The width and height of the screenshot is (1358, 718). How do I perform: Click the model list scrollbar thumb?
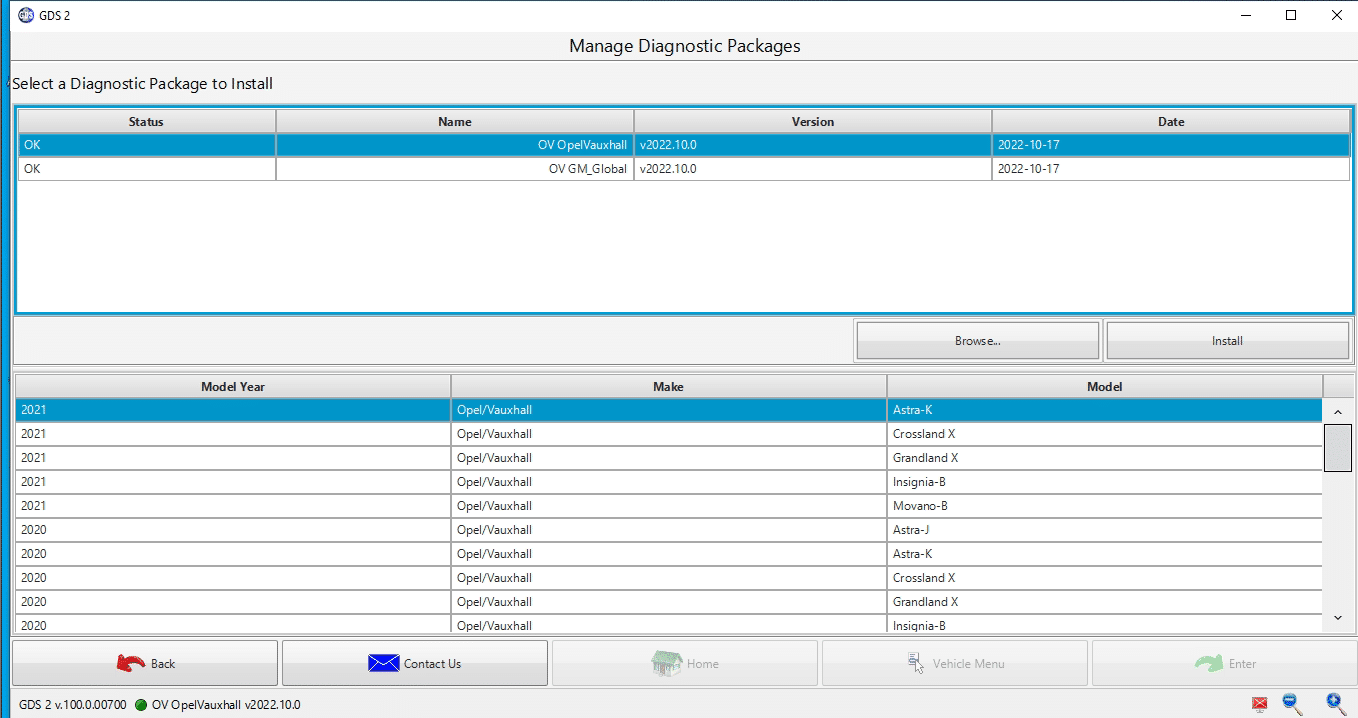[1338, 447]
